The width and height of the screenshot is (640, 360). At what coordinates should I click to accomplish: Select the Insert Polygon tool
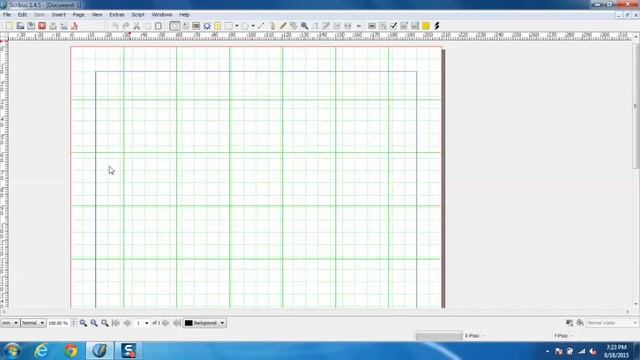(245, 26)
